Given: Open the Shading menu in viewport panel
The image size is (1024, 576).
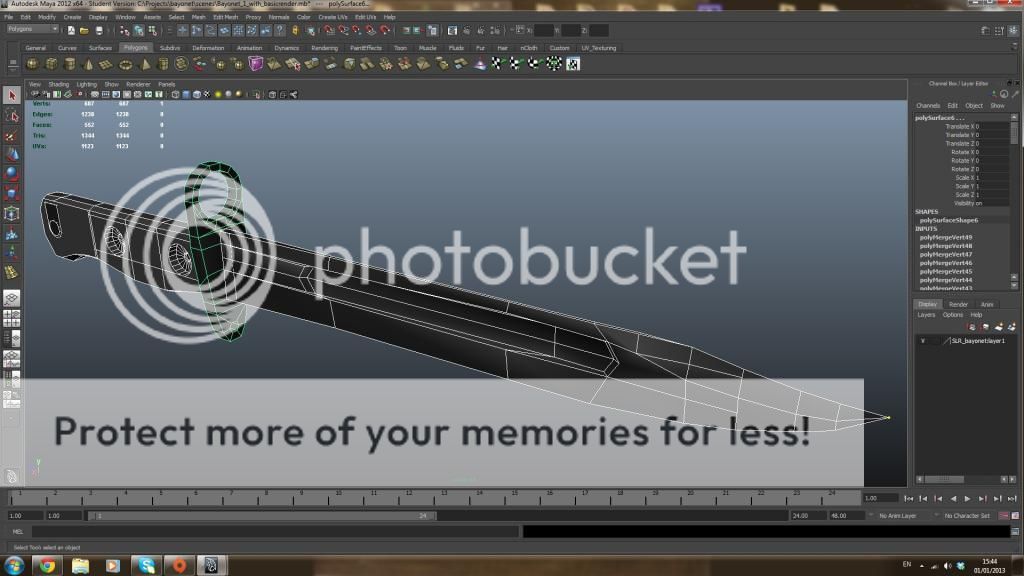Looking at the screenshot, I should coord(59,84).
